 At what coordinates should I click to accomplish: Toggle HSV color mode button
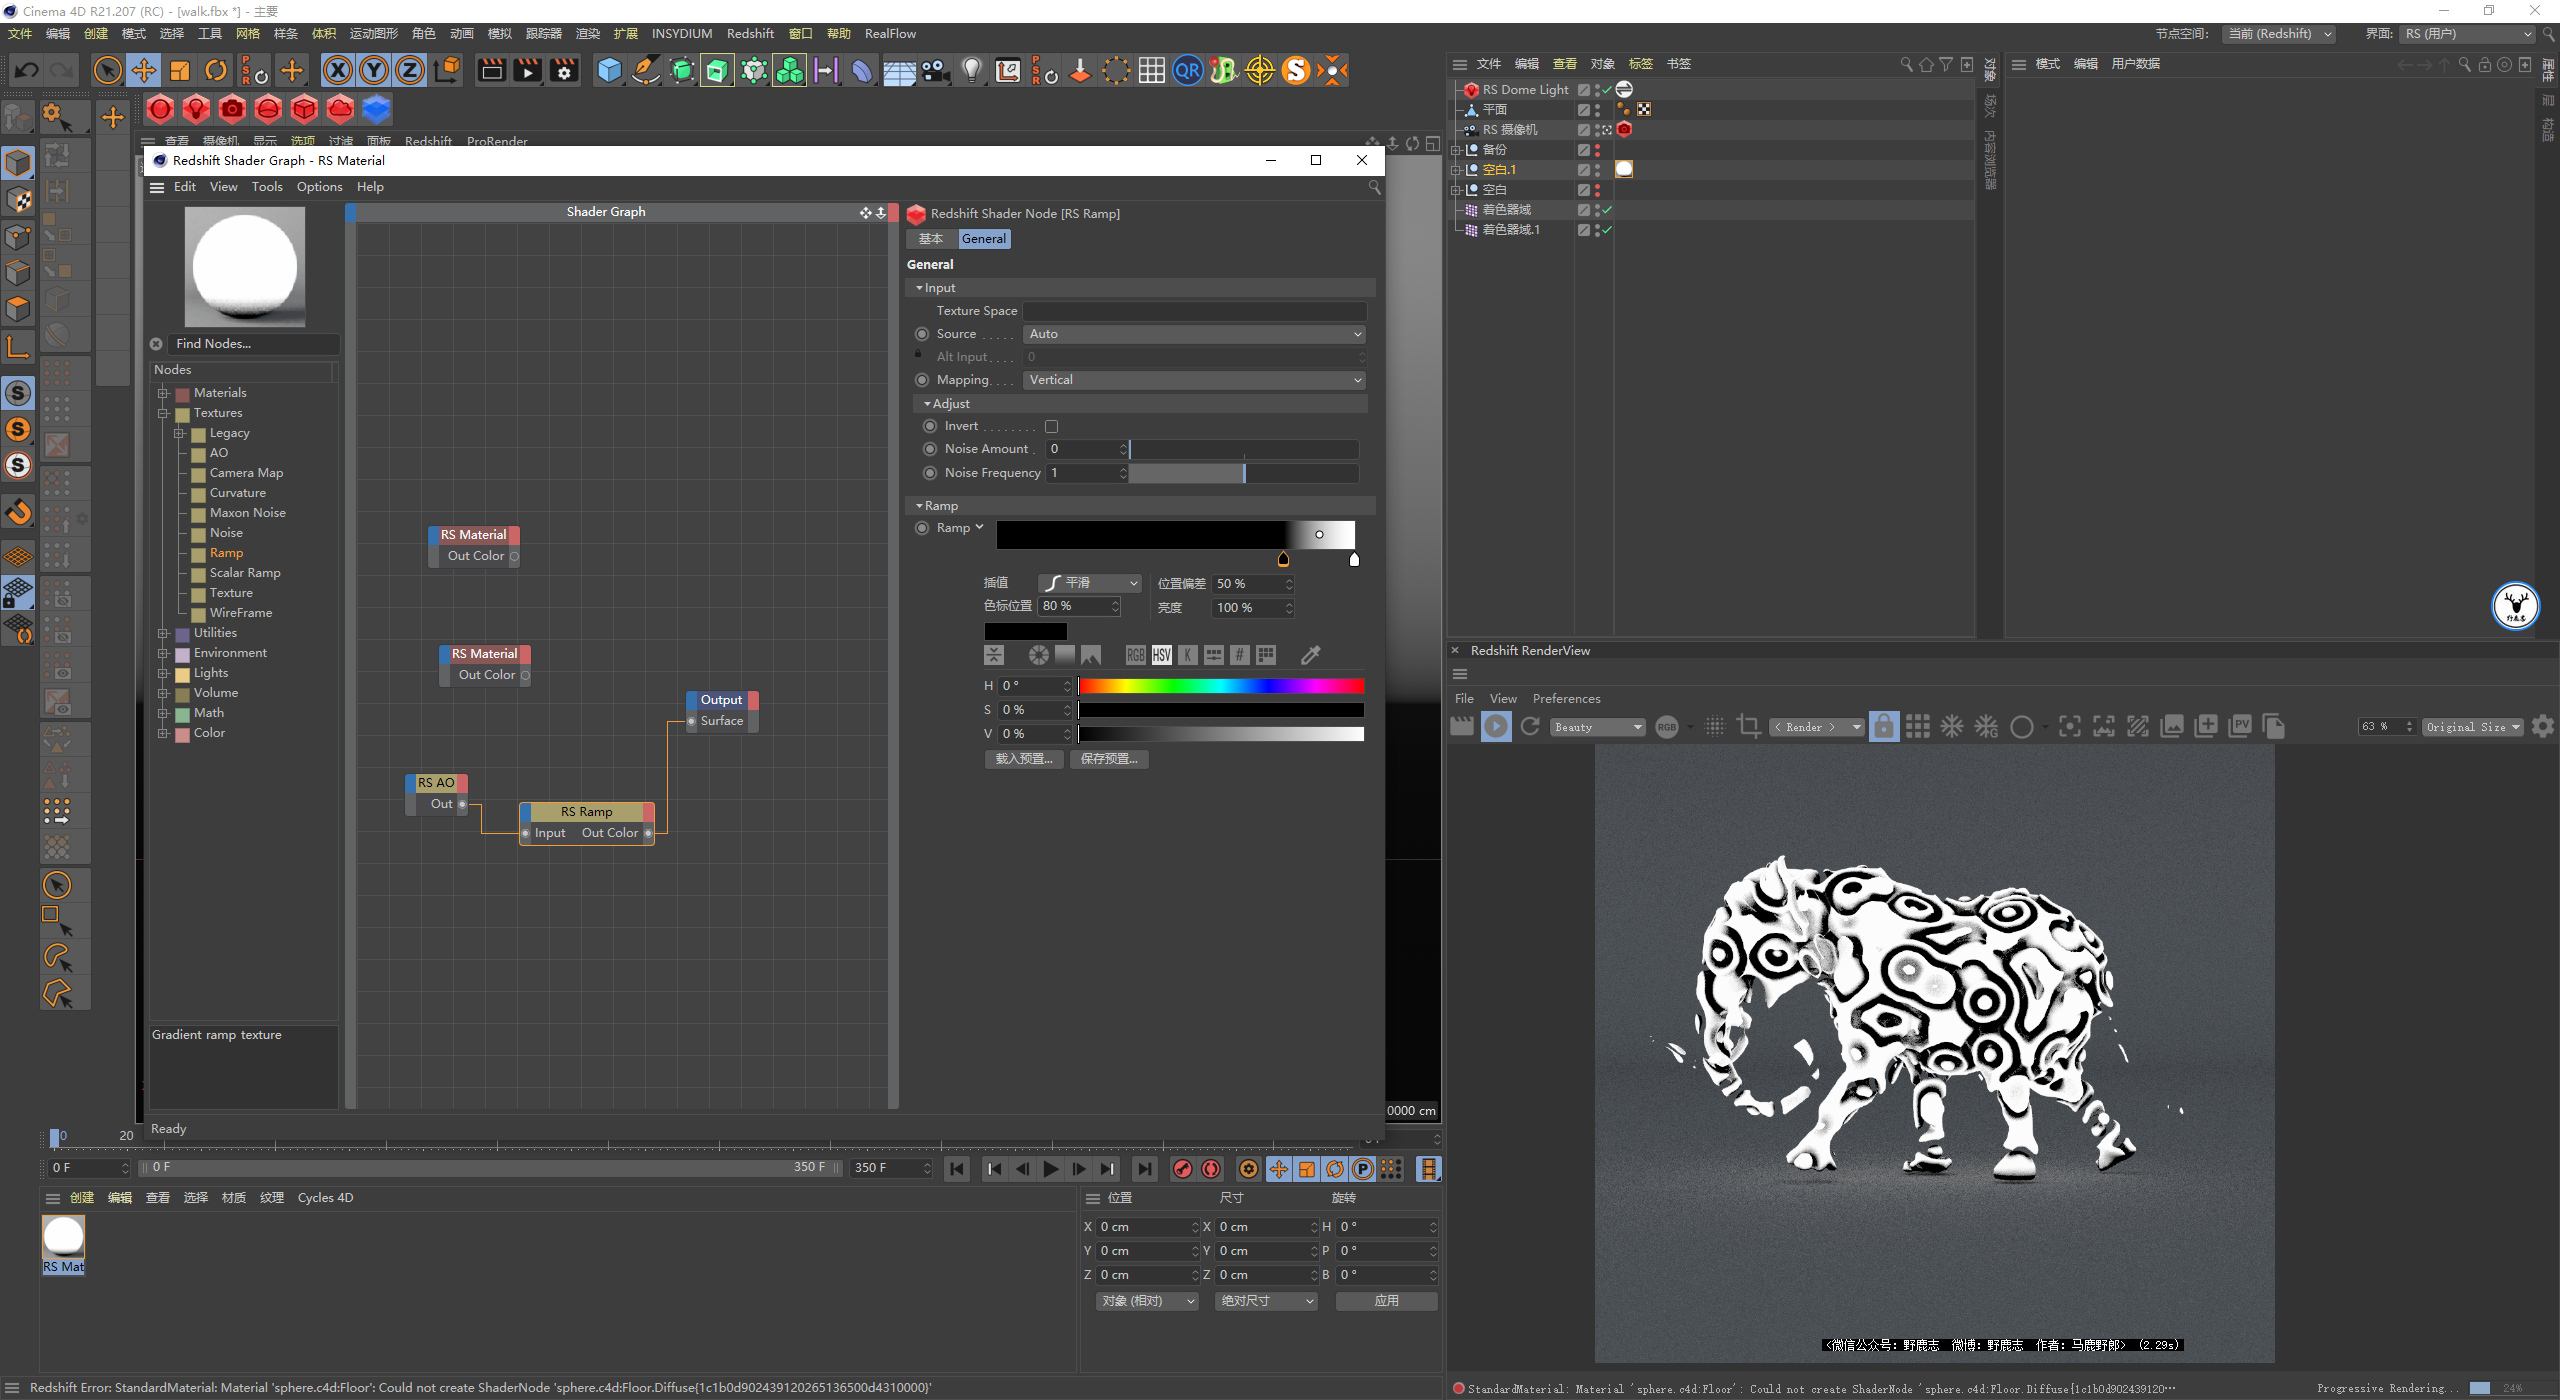point(1161,655)
